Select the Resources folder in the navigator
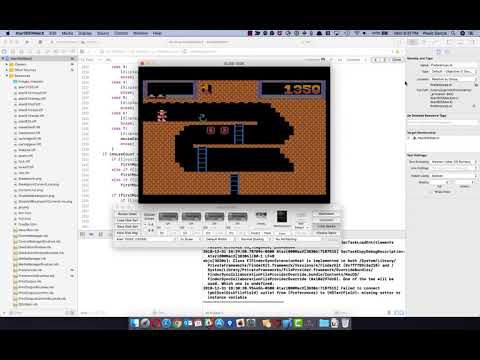Screen dimensions: 480x360 [x=22, y=76]
